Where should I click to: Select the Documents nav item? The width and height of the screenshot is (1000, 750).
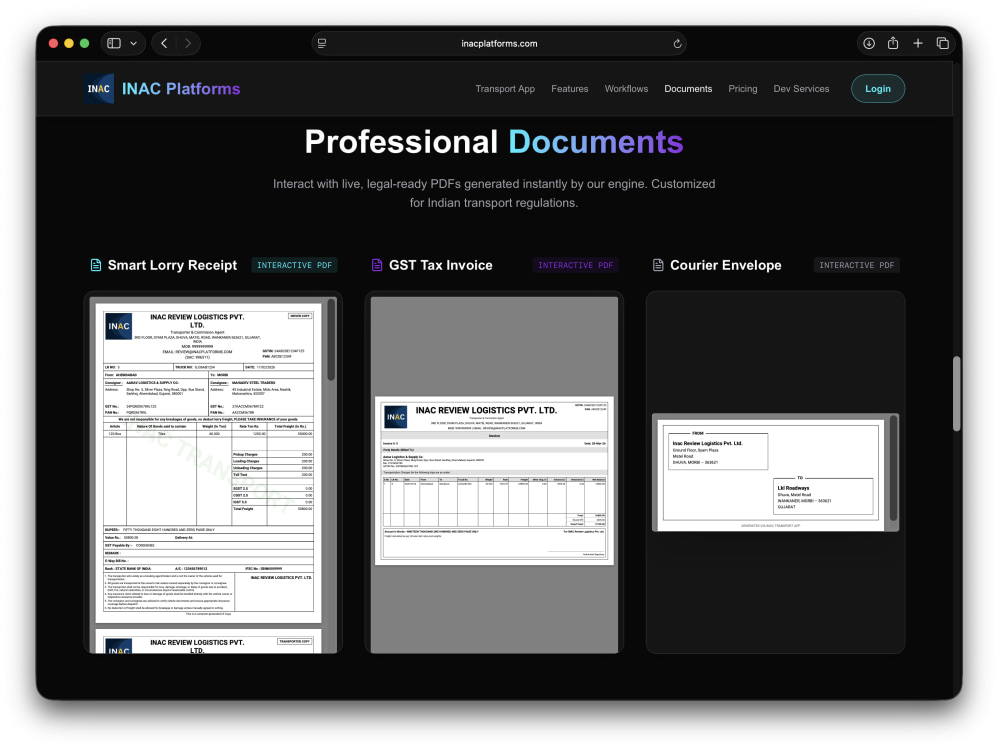[x=688, y=89]
